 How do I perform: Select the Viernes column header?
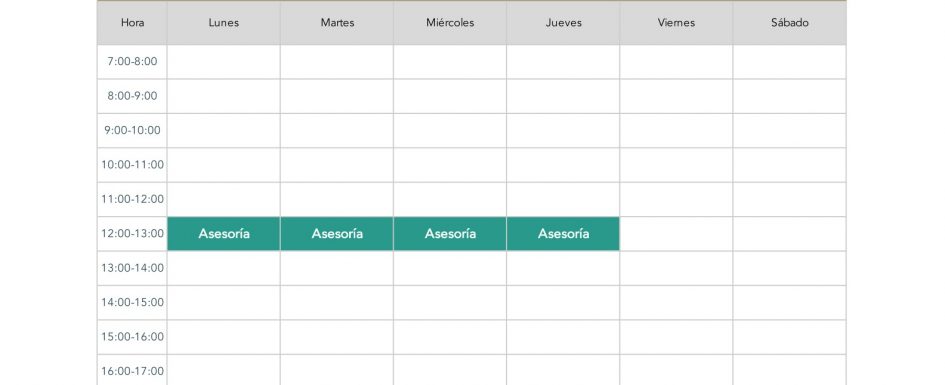coord(676,23)
